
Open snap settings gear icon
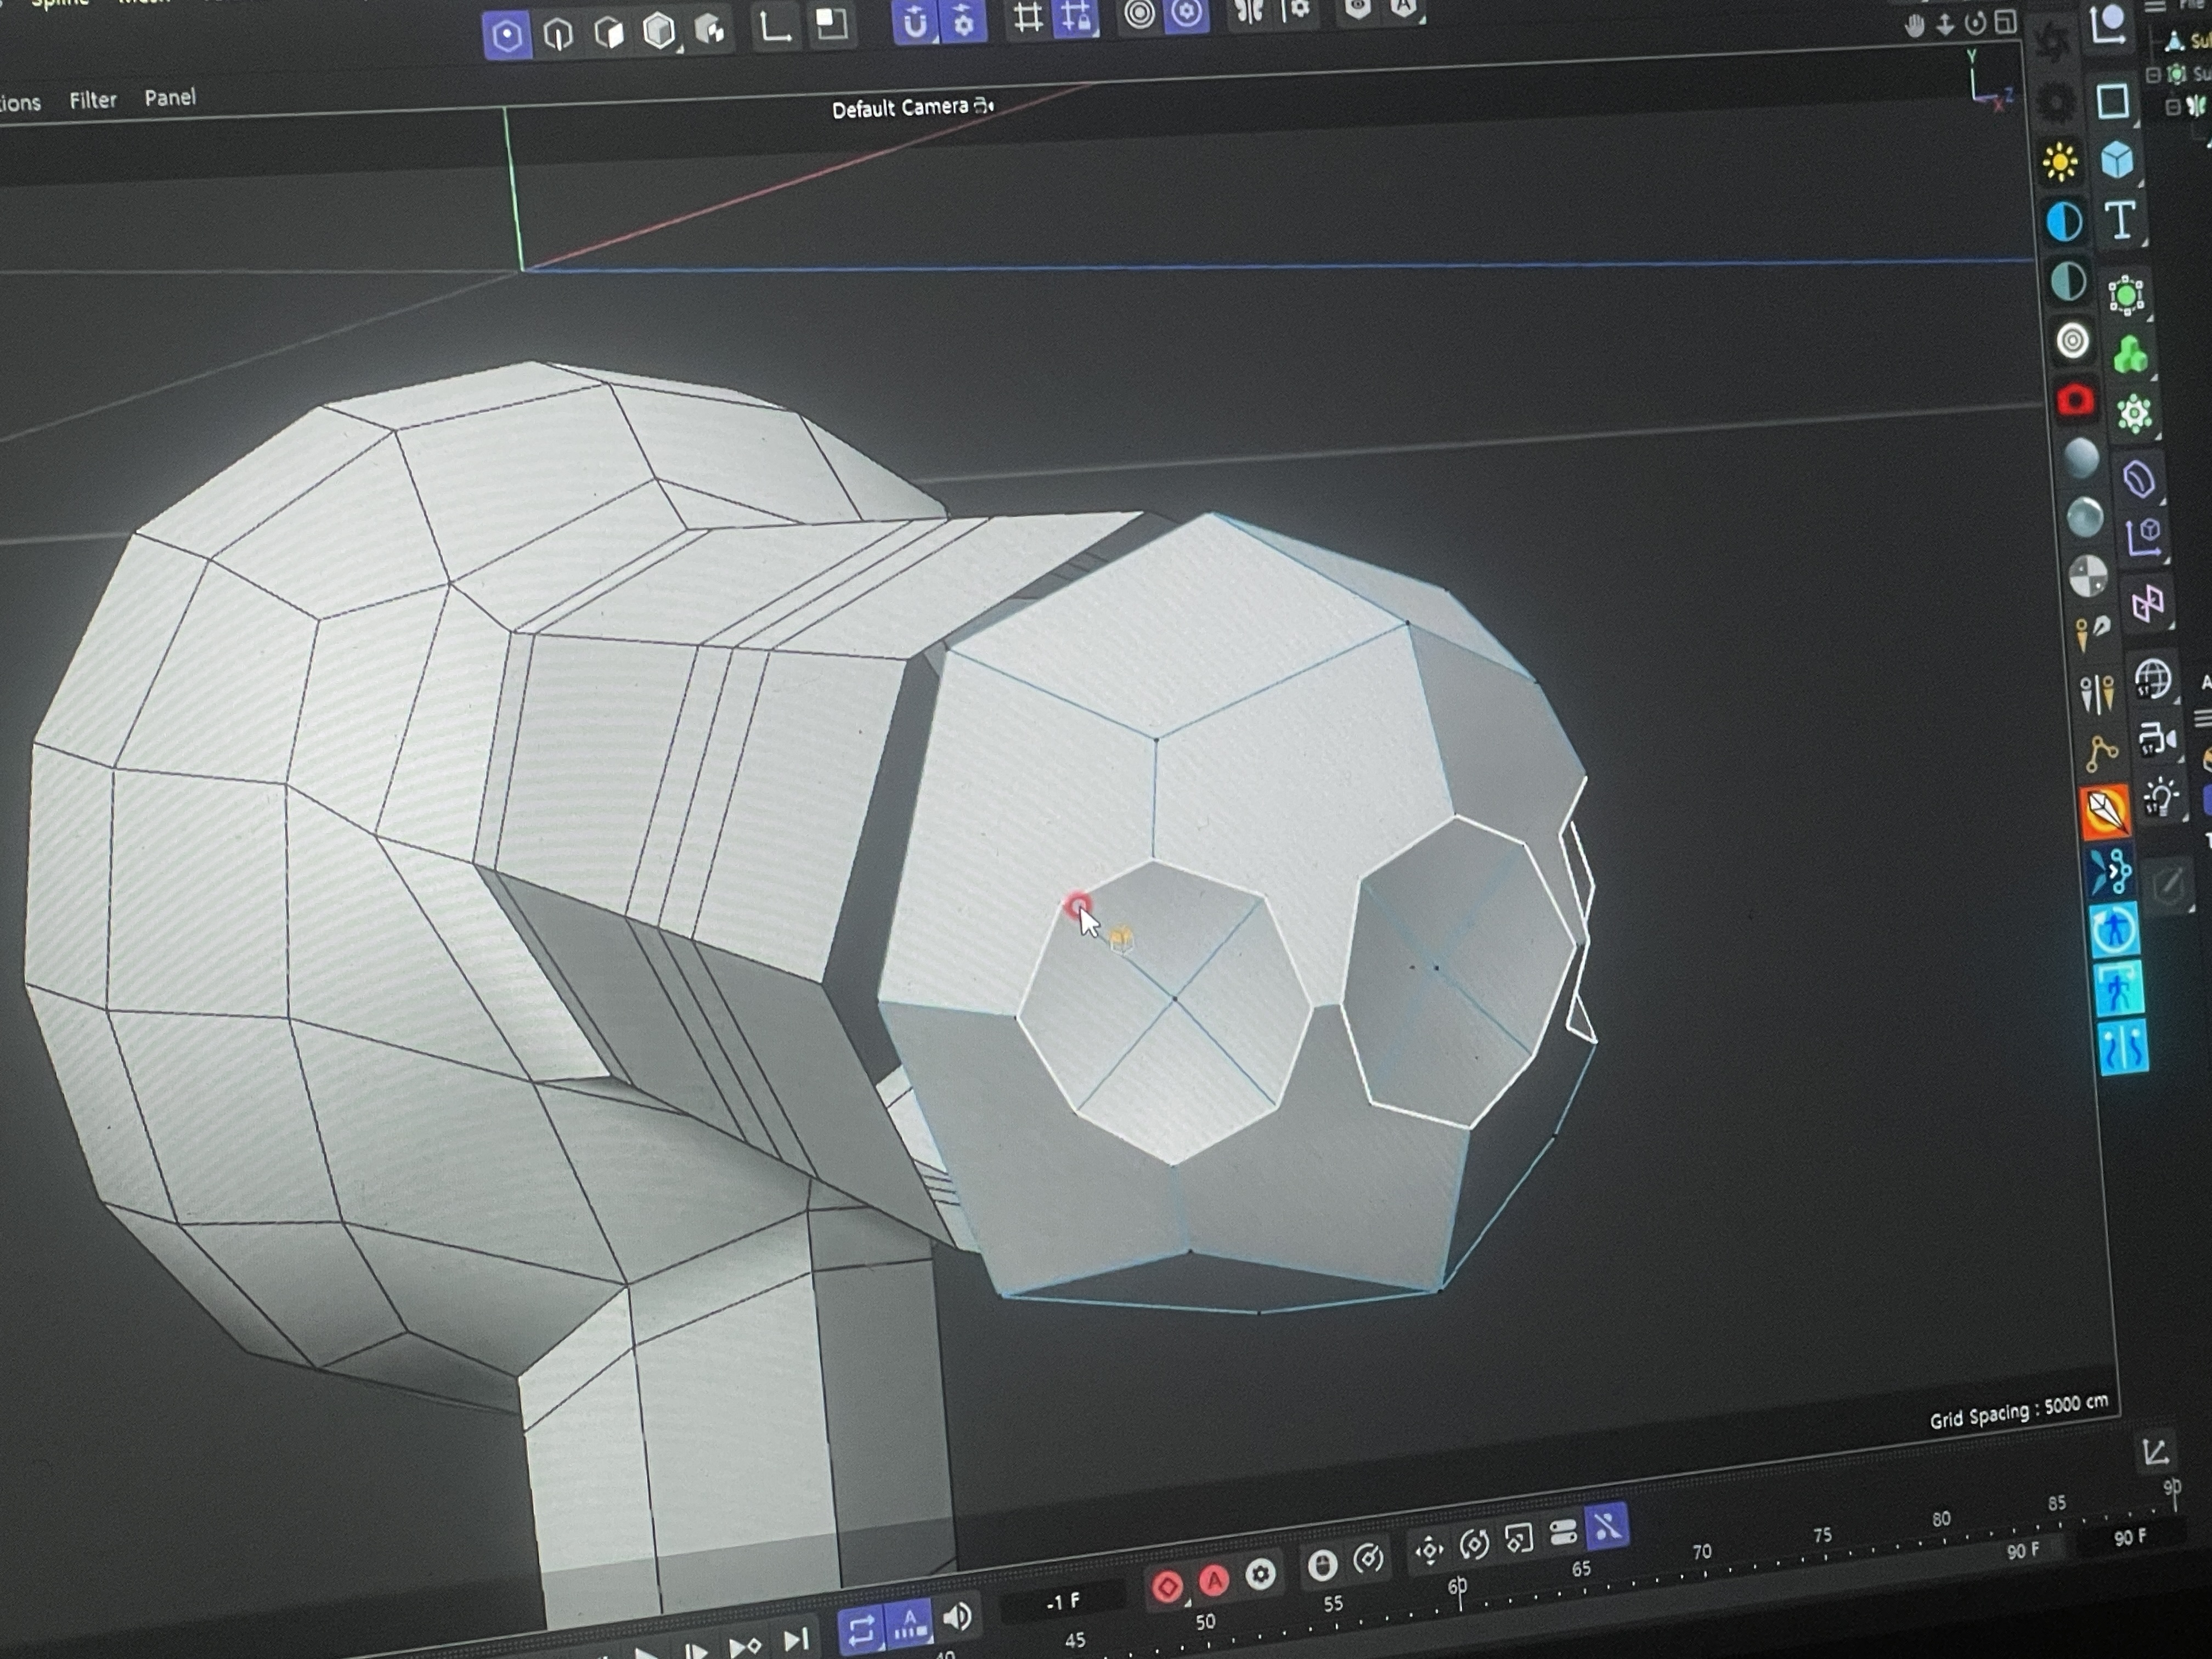coord(964,20)
